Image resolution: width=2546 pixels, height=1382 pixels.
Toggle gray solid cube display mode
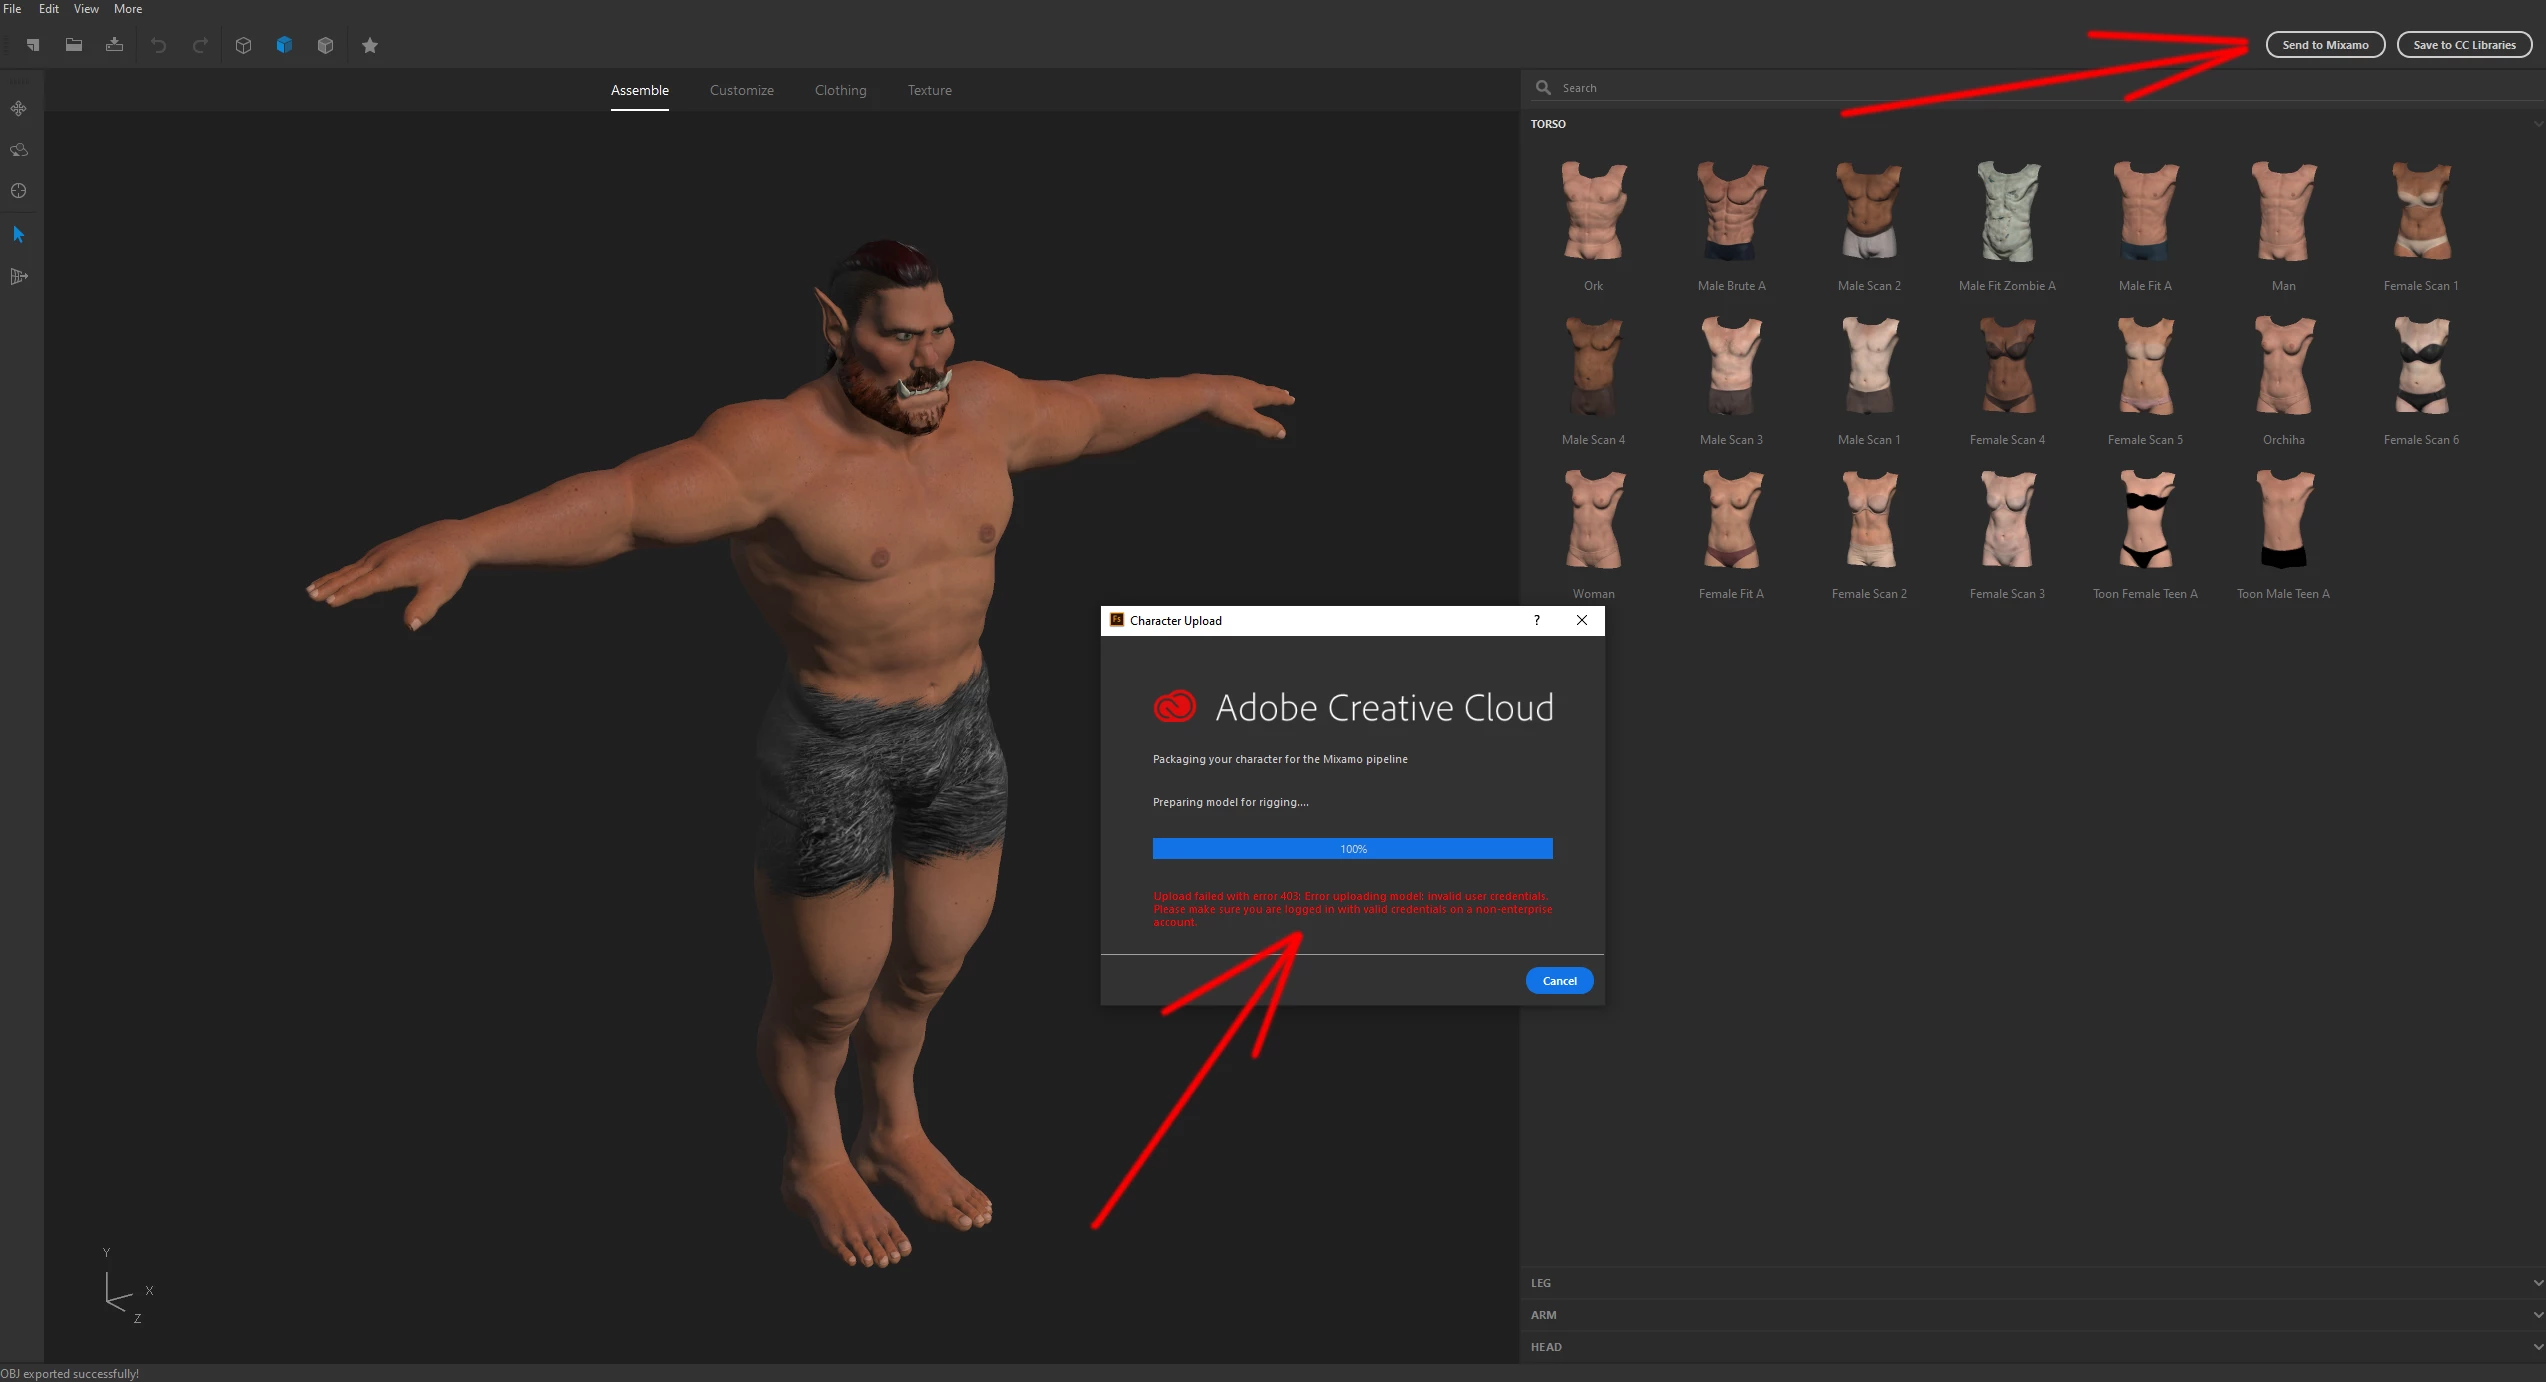coord(325,45)
